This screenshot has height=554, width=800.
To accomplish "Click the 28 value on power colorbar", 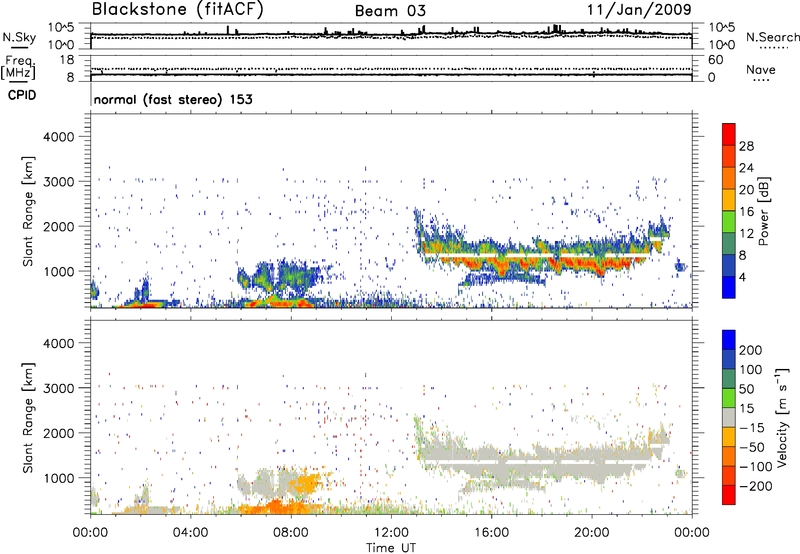I will (x=746, y=146).
